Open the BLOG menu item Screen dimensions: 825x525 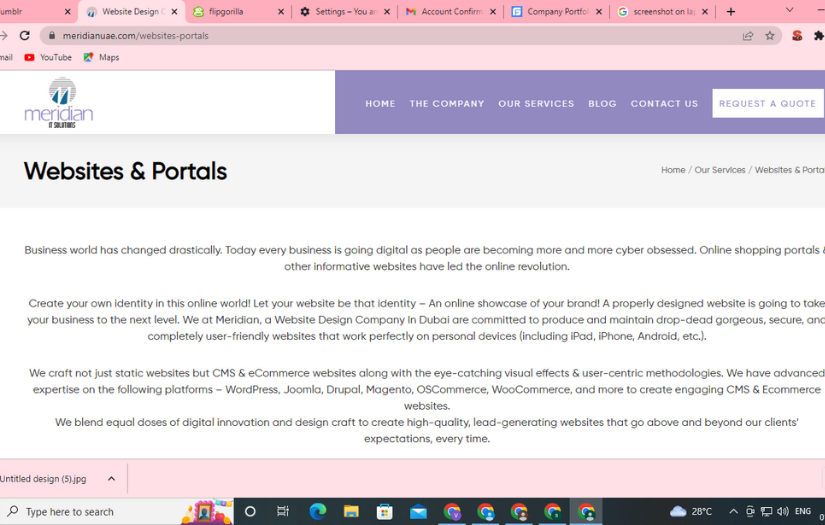coord(602,104)
